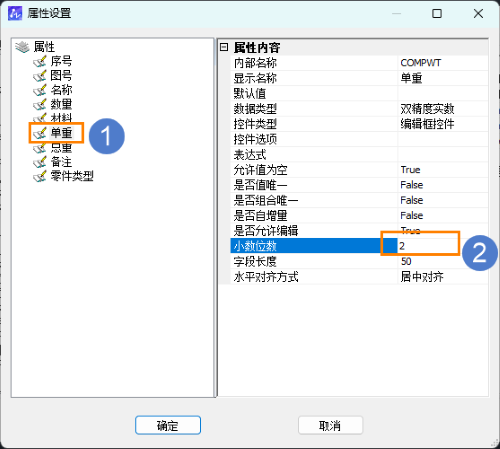This screenshot has width=500, height=449.
Task: Select the 内部名称 property row label
Action: 255,63
